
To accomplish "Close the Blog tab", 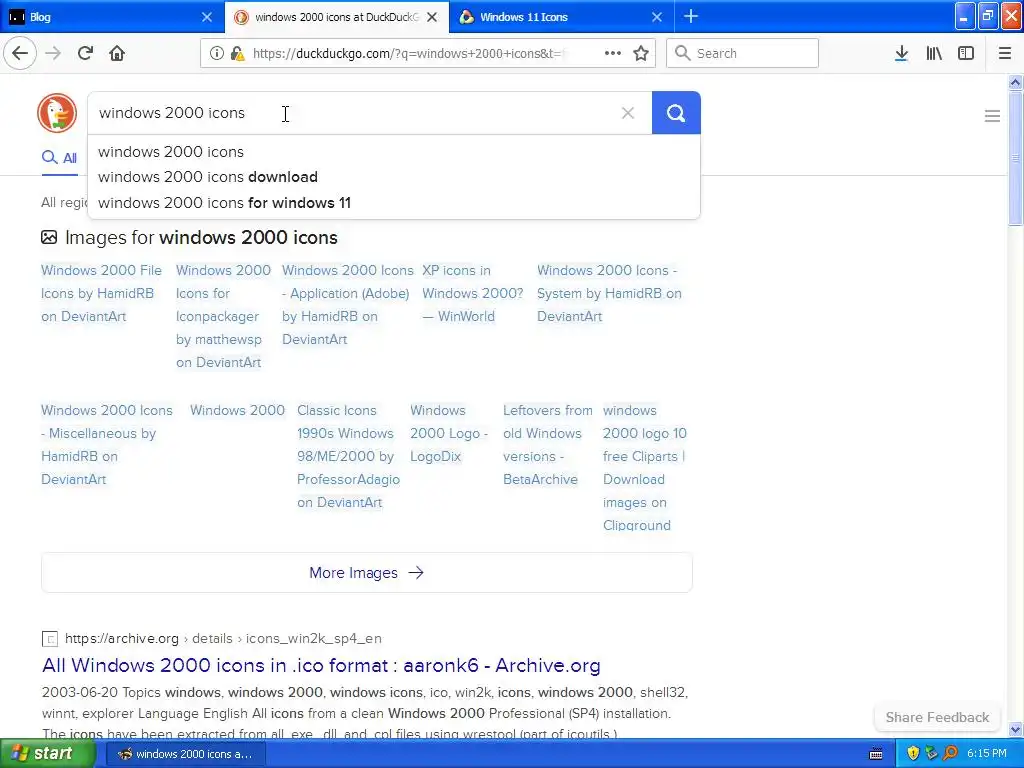I will pos(207,17).
